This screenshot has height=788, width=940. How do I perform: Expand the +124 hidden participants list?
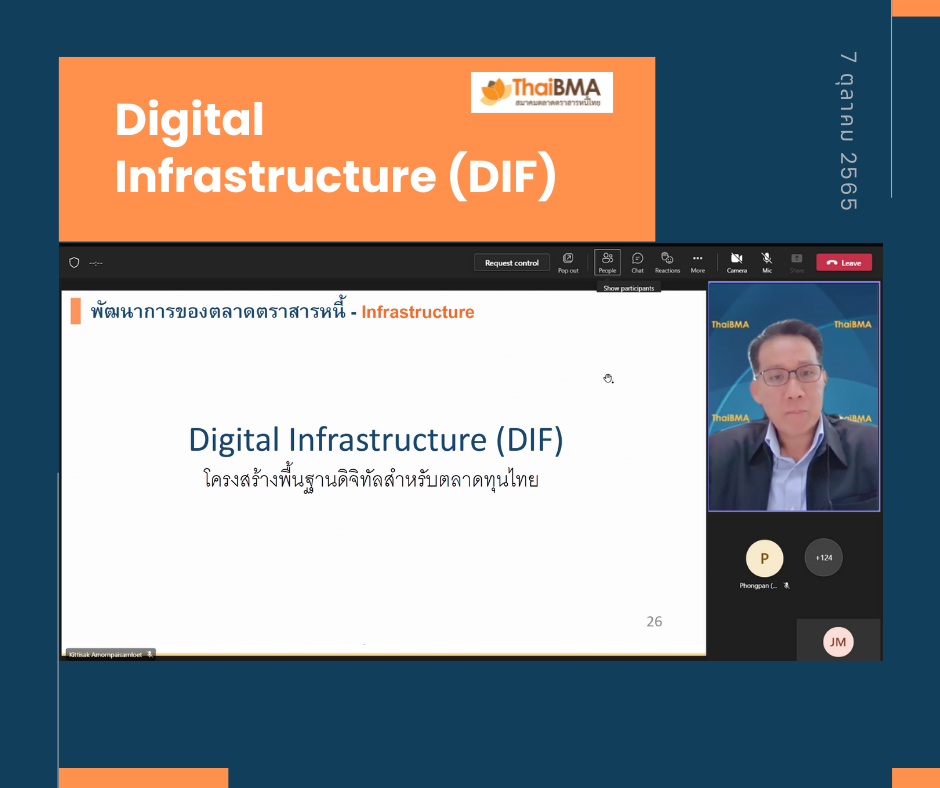pos(823,558)
